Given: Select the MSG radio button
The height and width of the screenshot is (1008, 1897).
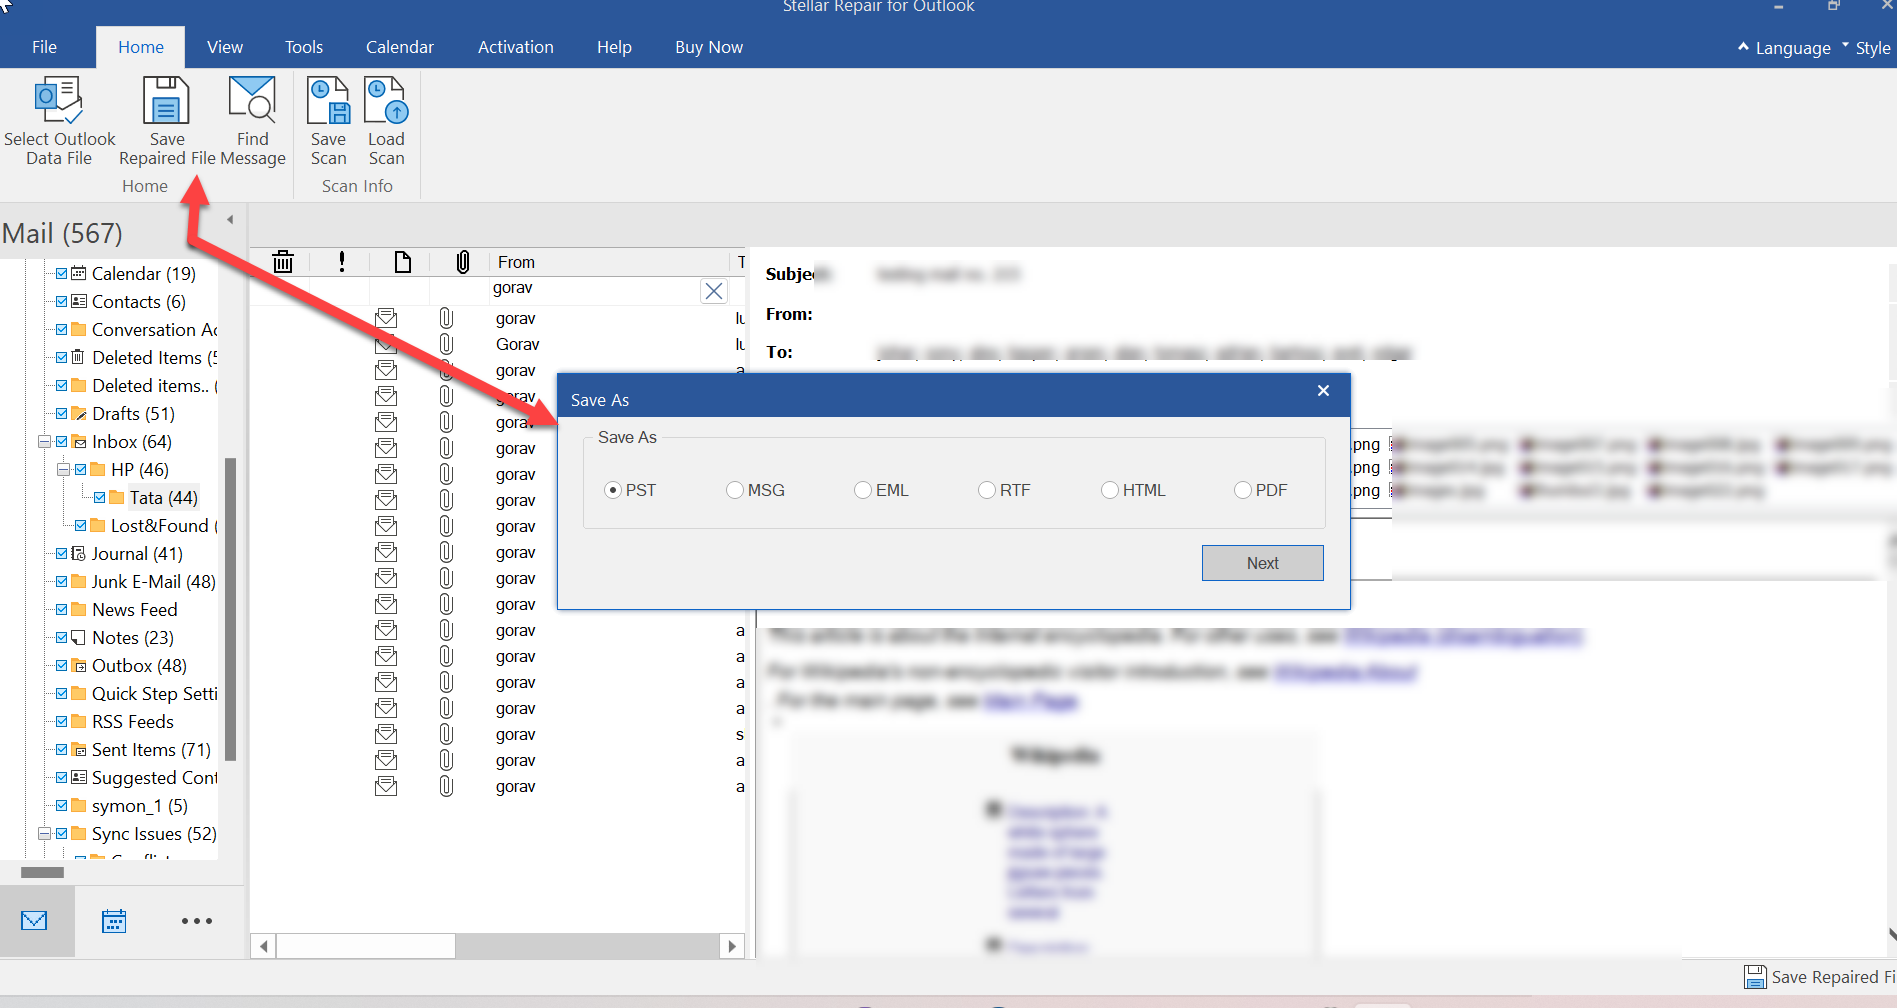Looking at the screenshot, I should click(x=735, y=490).
